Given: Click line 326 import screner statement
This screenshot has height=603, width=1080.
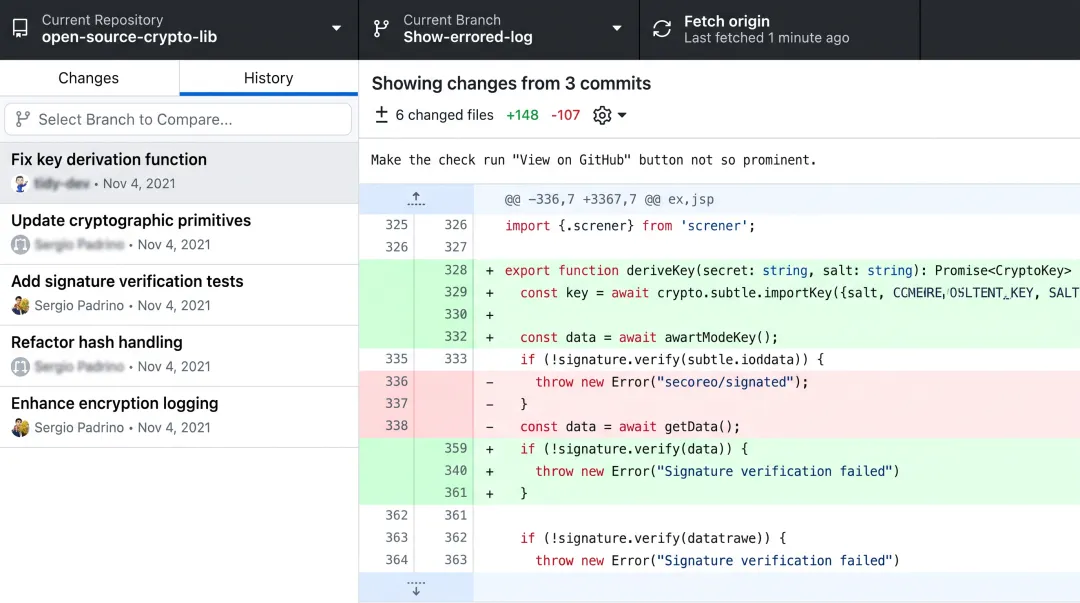Looking at the screenshot, I should coord(719,225).
